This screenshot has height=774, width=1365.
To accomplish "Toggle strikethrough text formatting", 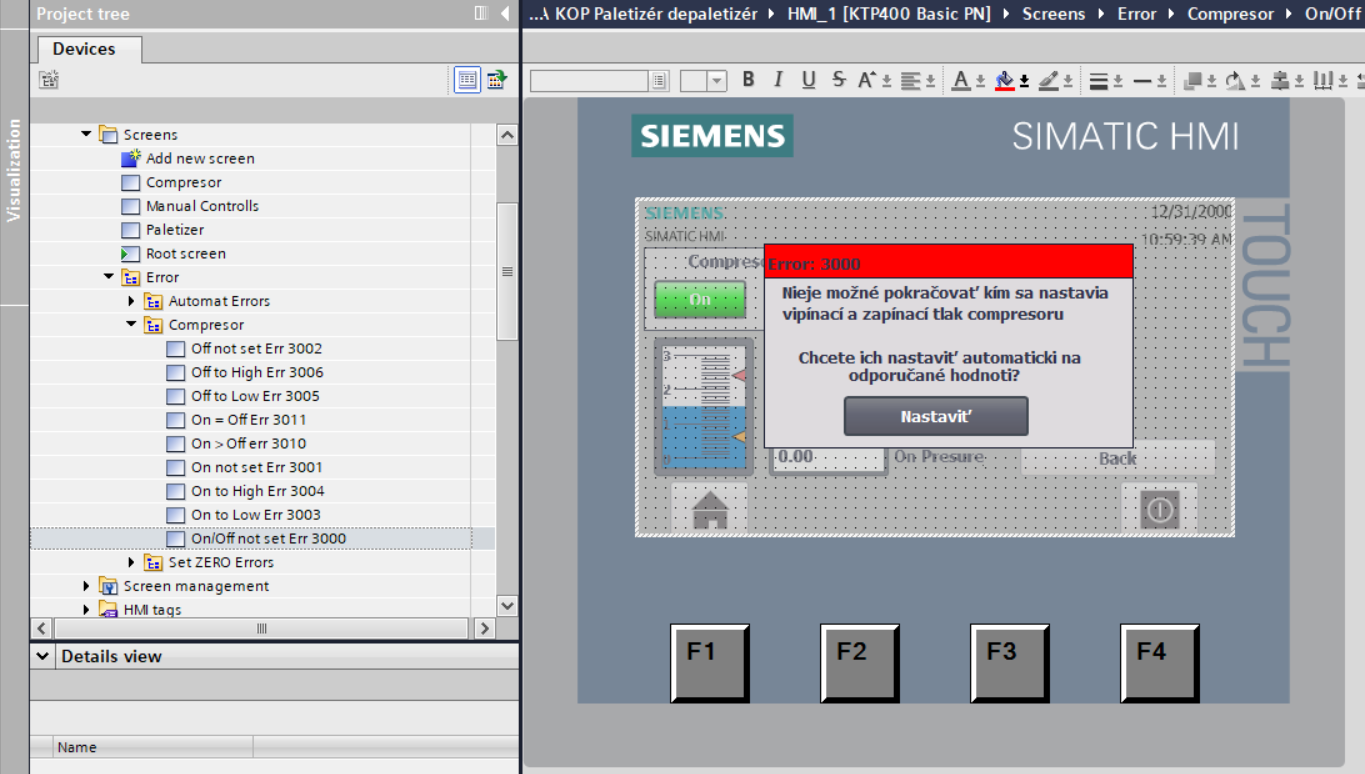I will point(839,80).
